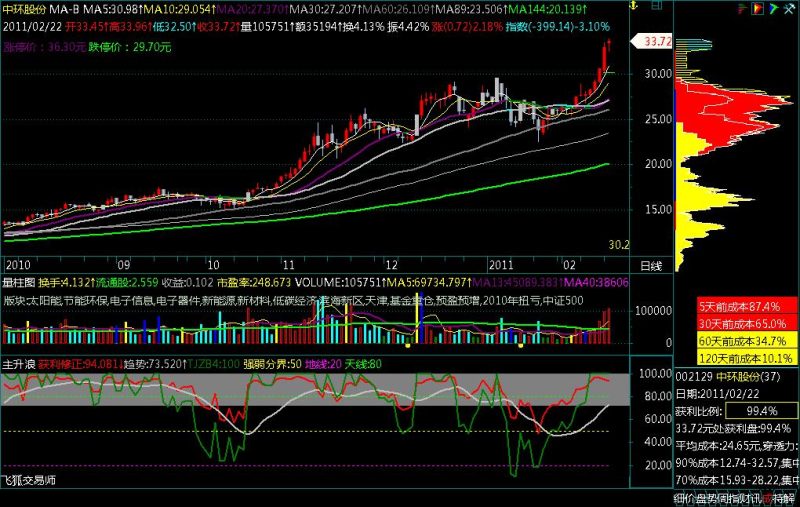Click the 涨停价 limit-up price label
This screenshot has height=507, width=800.
[44, 47]
